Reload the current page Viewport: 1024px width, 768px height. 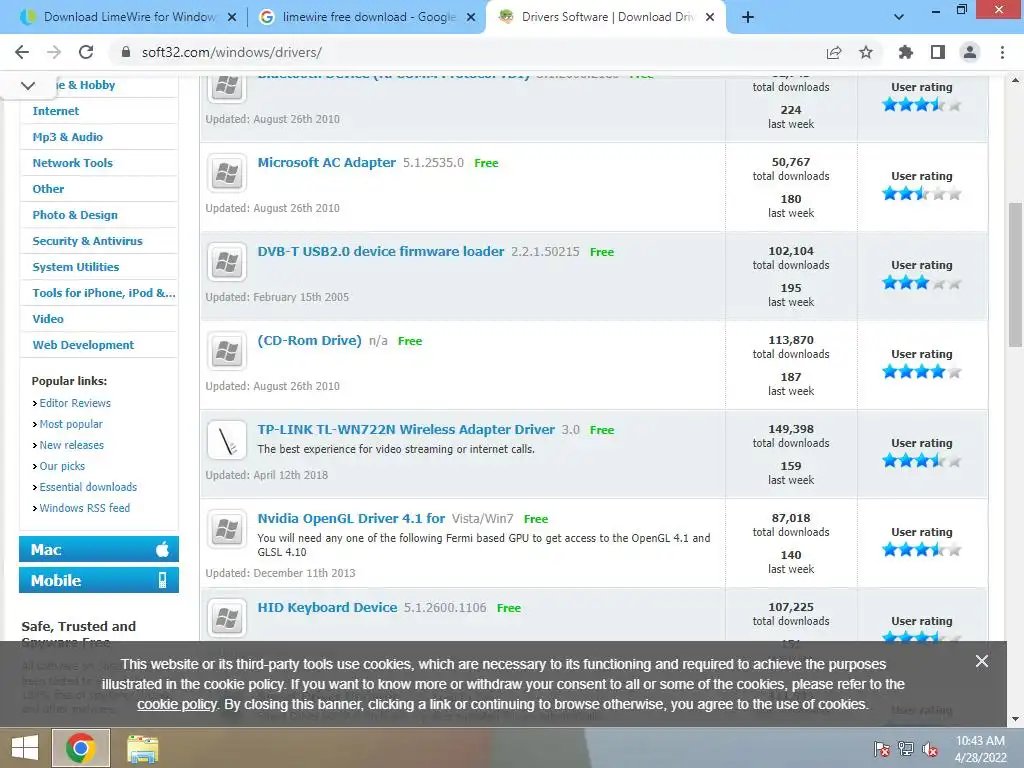click(86, 52)
